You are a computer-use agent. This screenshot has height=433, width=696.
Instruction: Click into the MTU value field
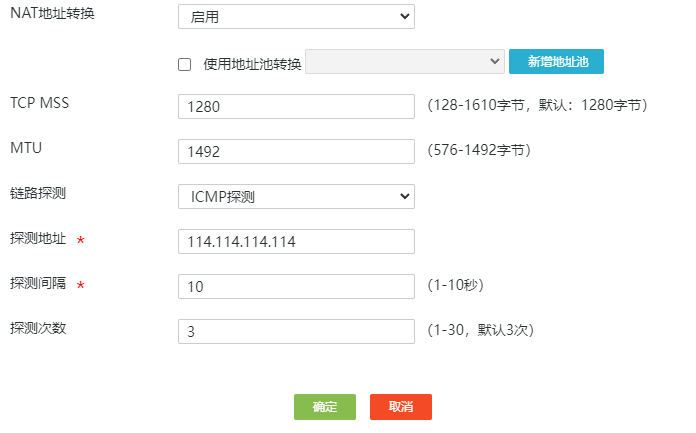(295, 151)
